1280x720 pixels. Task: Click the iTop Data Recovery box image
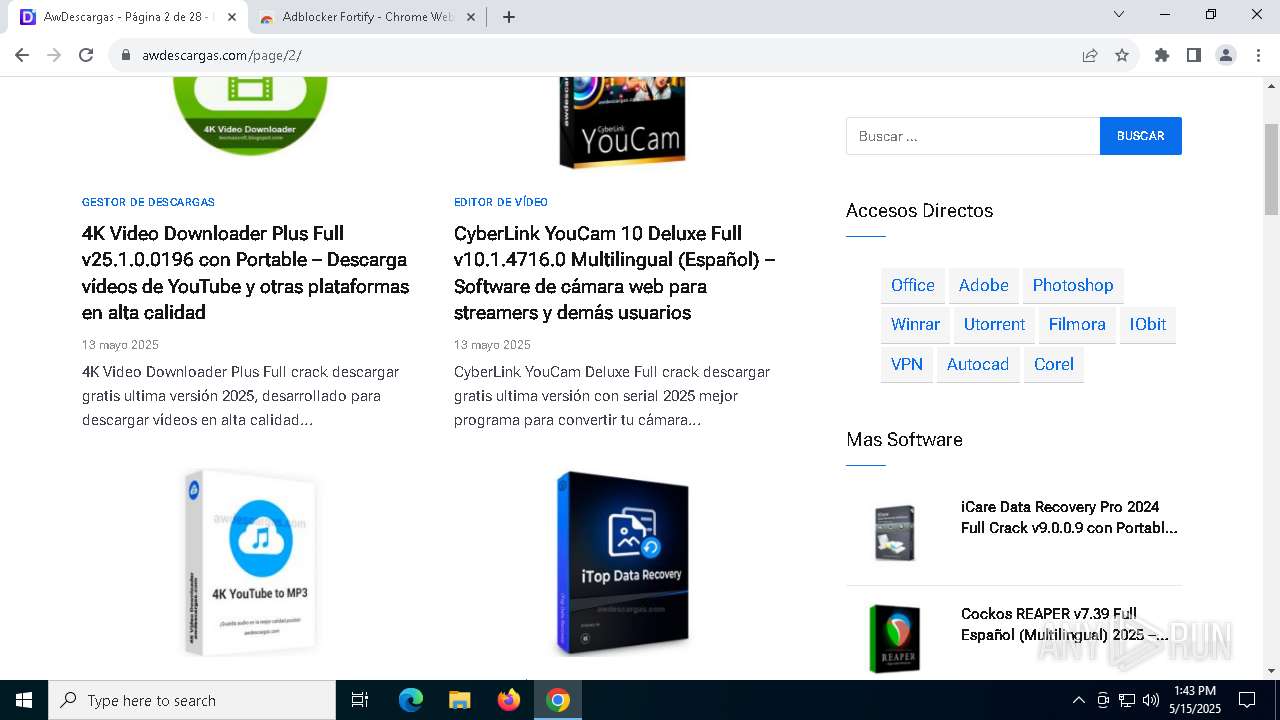(622, 563)
